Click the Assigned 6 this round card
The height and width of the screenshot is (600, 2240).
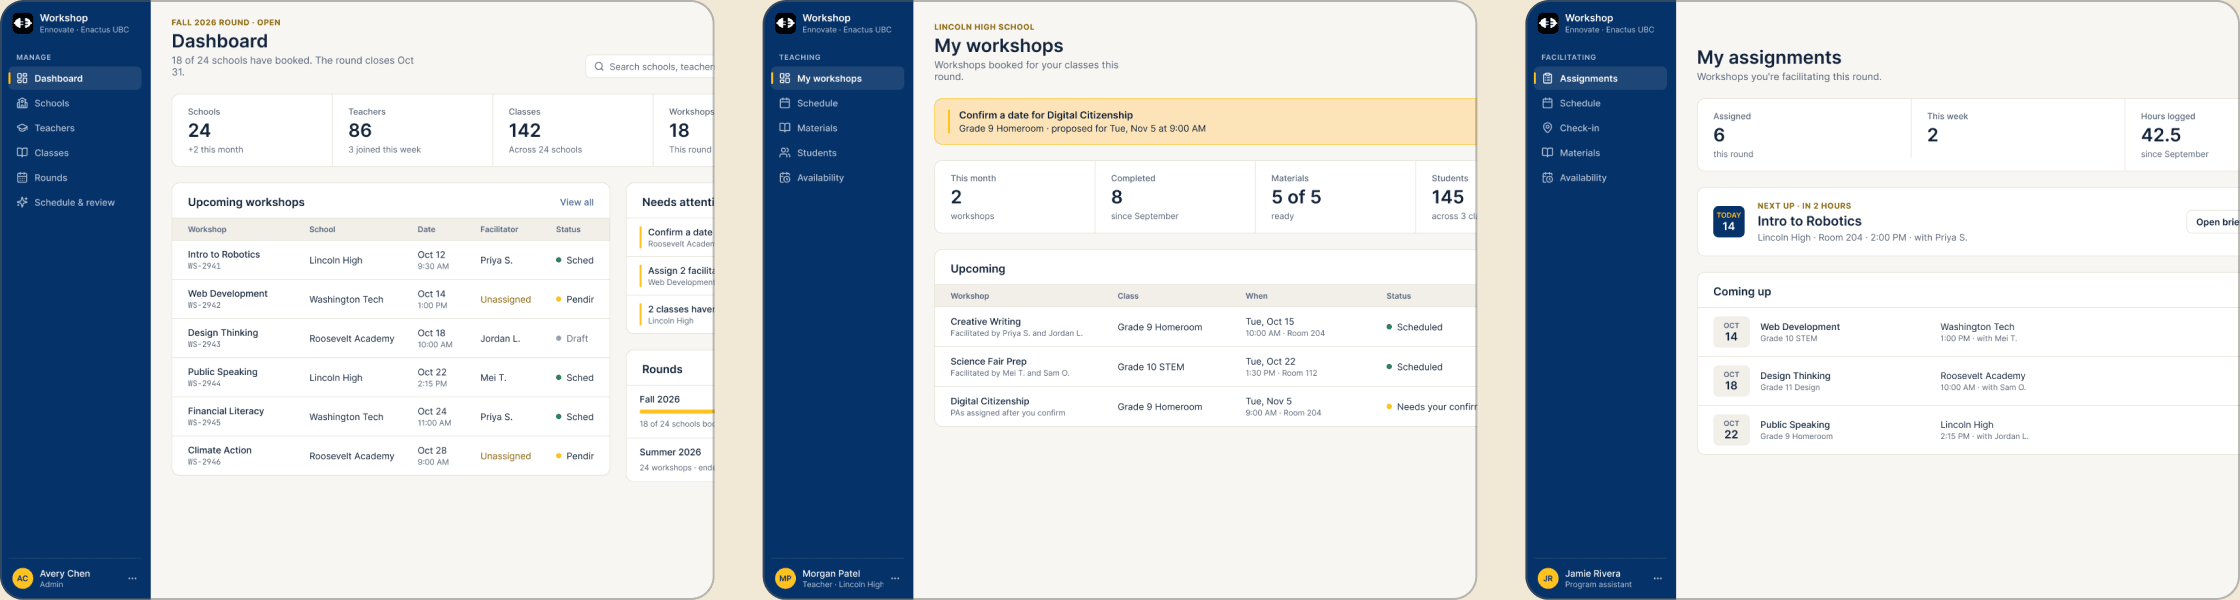pyautogui.click(x=1804, y=134)
